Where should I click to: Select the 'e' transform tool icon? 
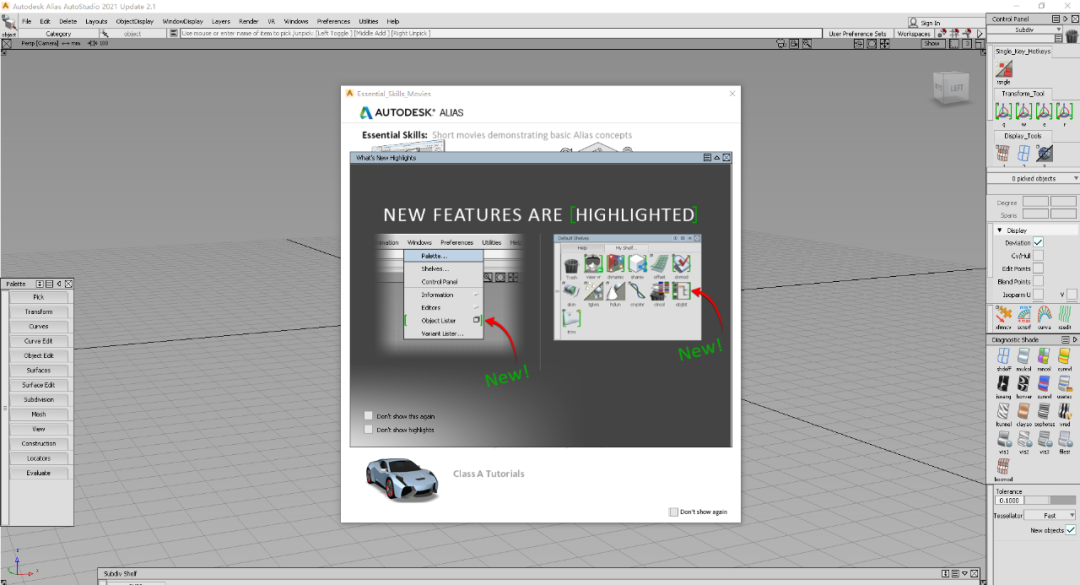click(x=1044, y=111)
